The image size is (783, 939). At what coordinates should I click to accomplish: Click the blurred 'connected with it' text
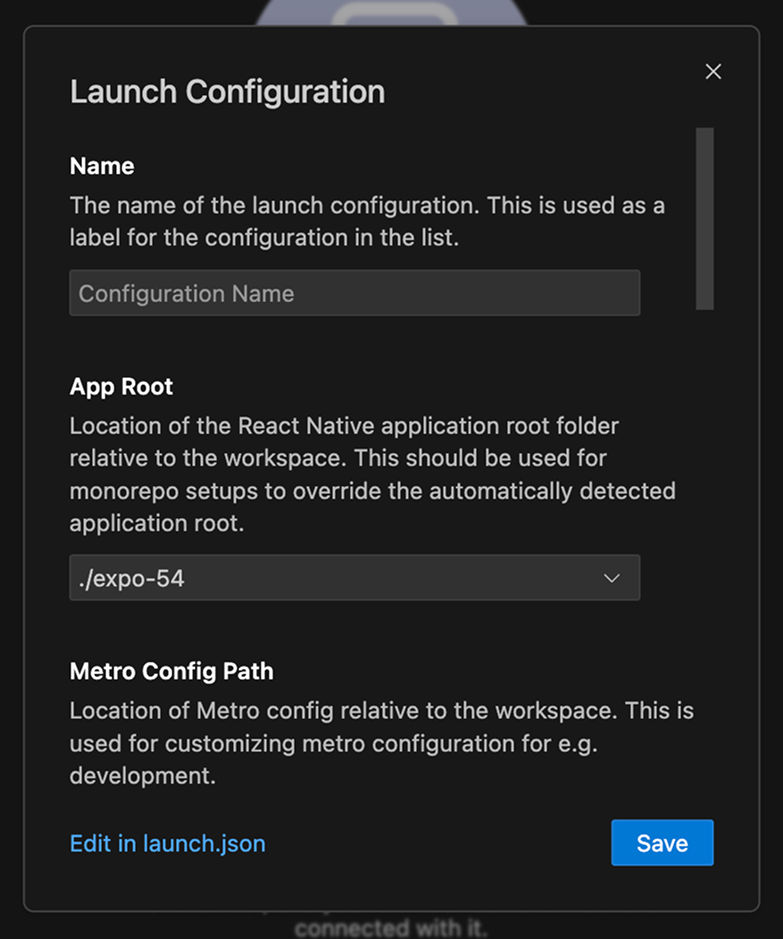(x=390, y=928)
